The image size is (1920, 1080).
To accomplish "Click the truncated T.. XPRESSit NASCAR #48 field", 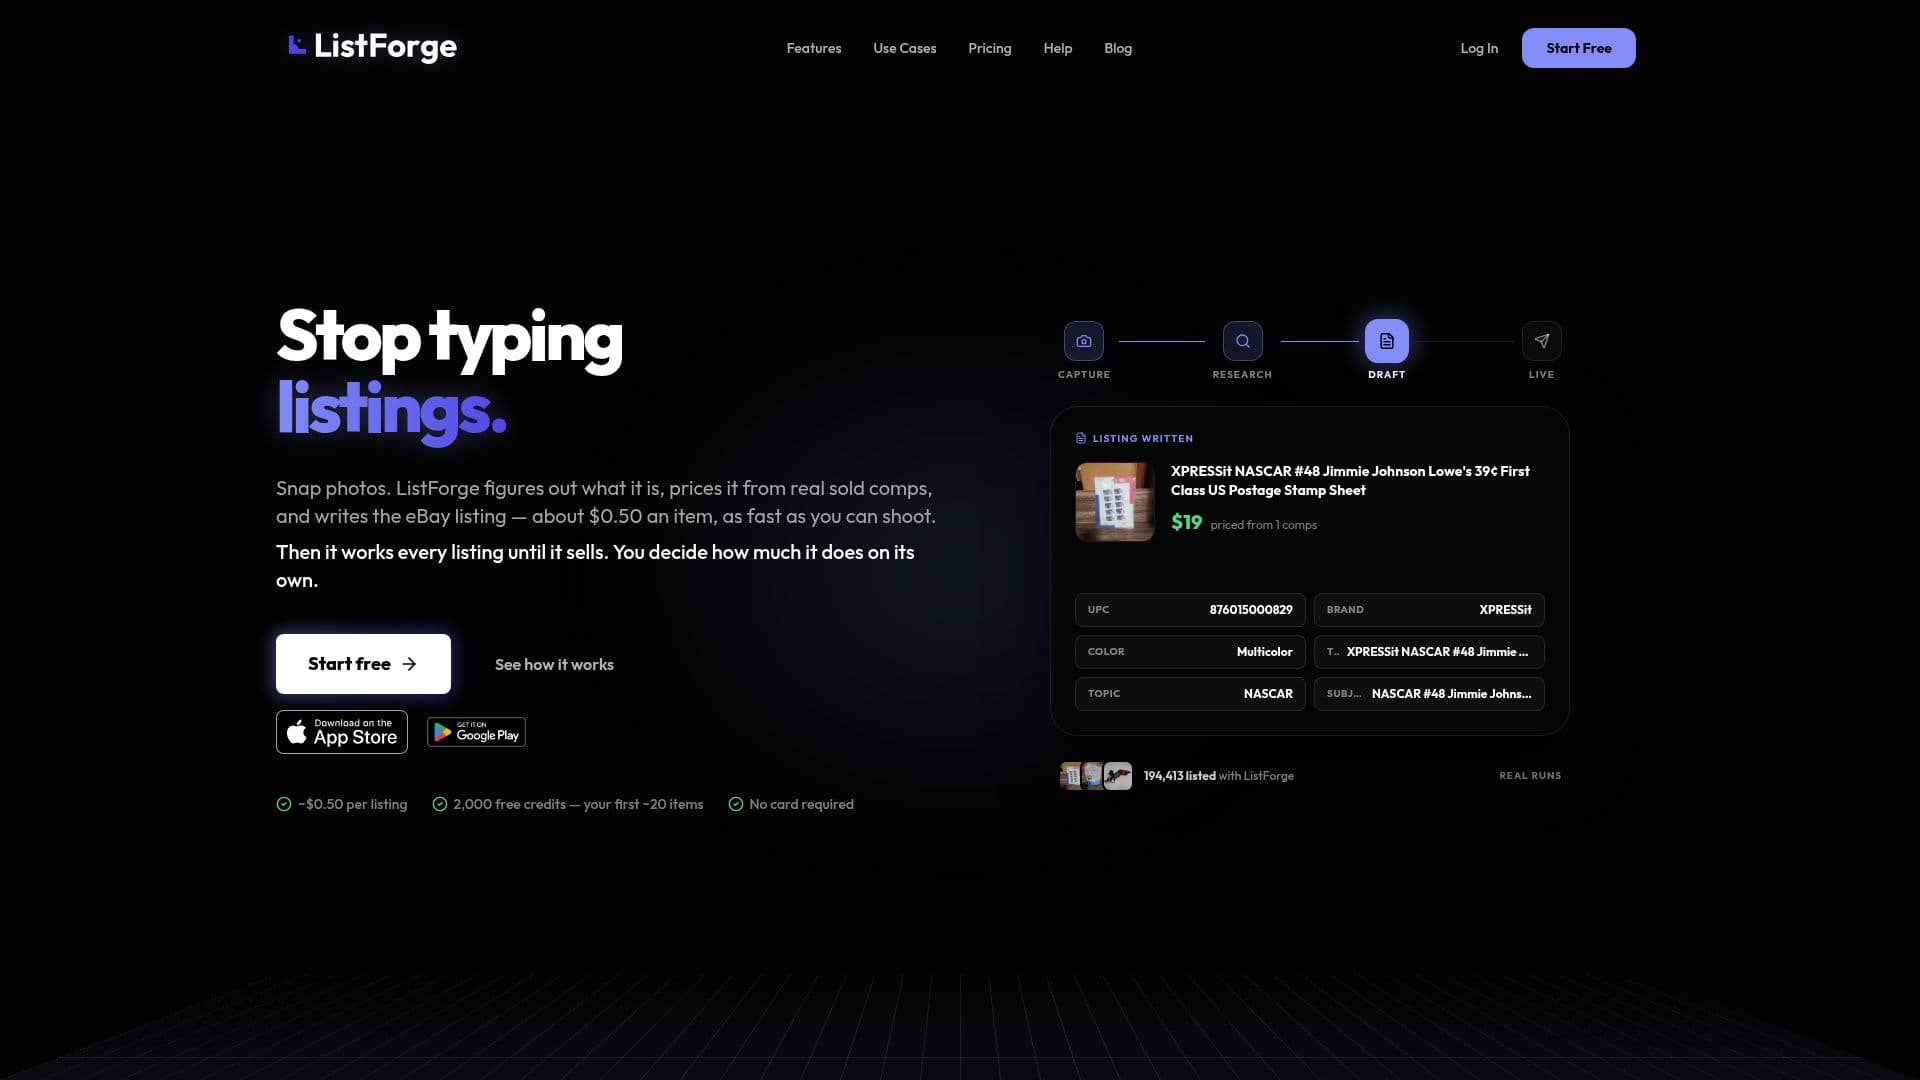I will (1429, 652).
